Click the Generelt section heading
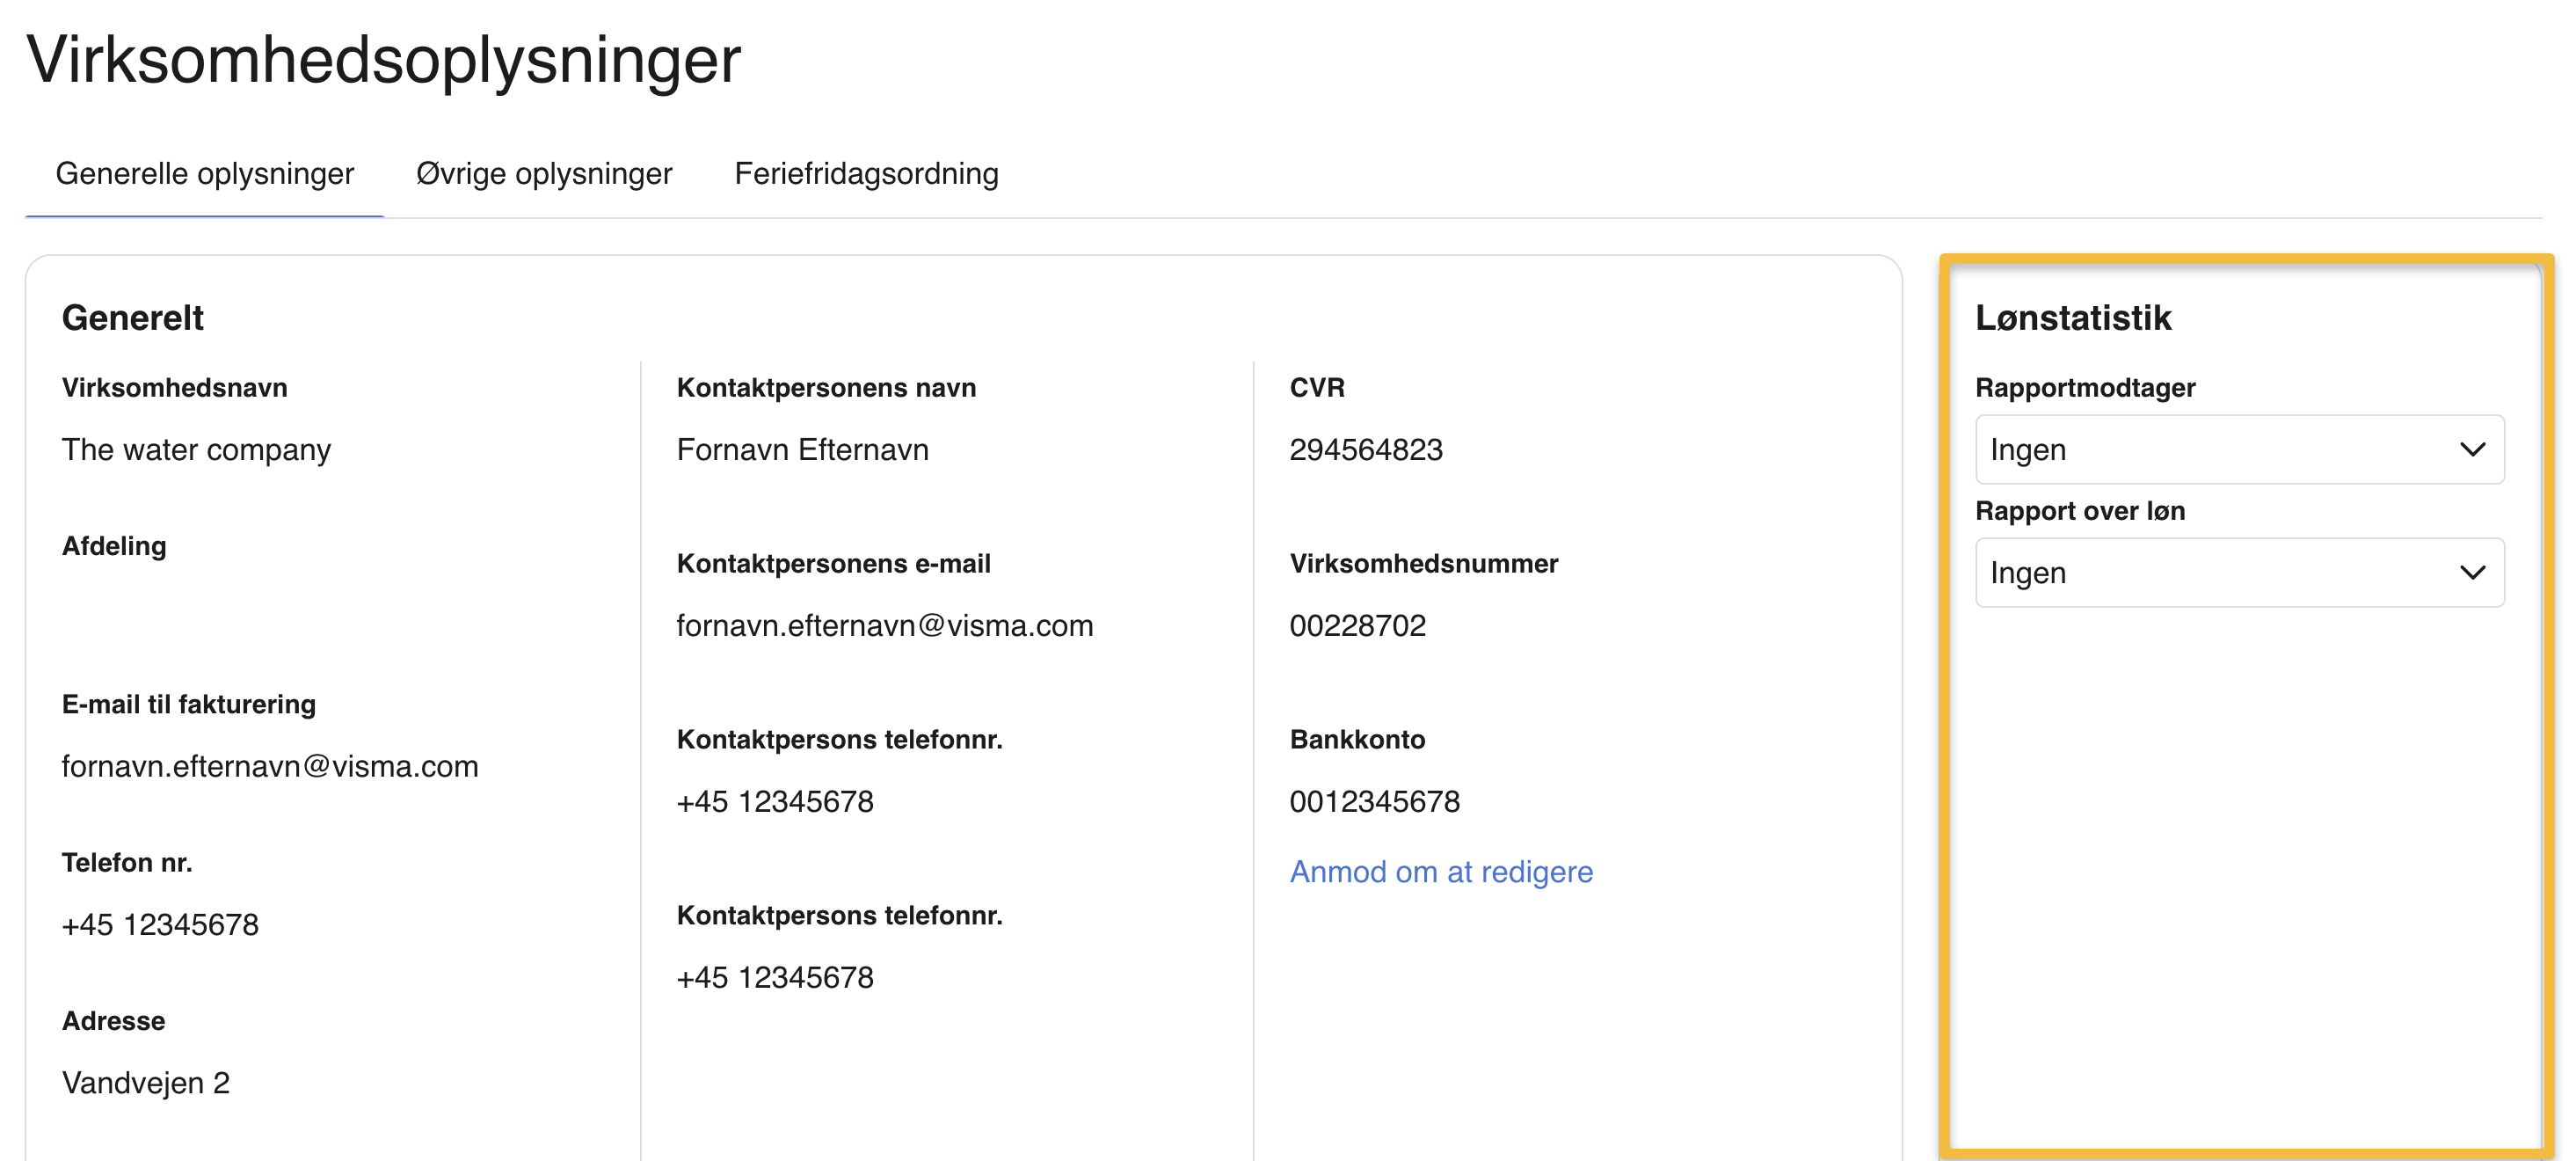 132,317
